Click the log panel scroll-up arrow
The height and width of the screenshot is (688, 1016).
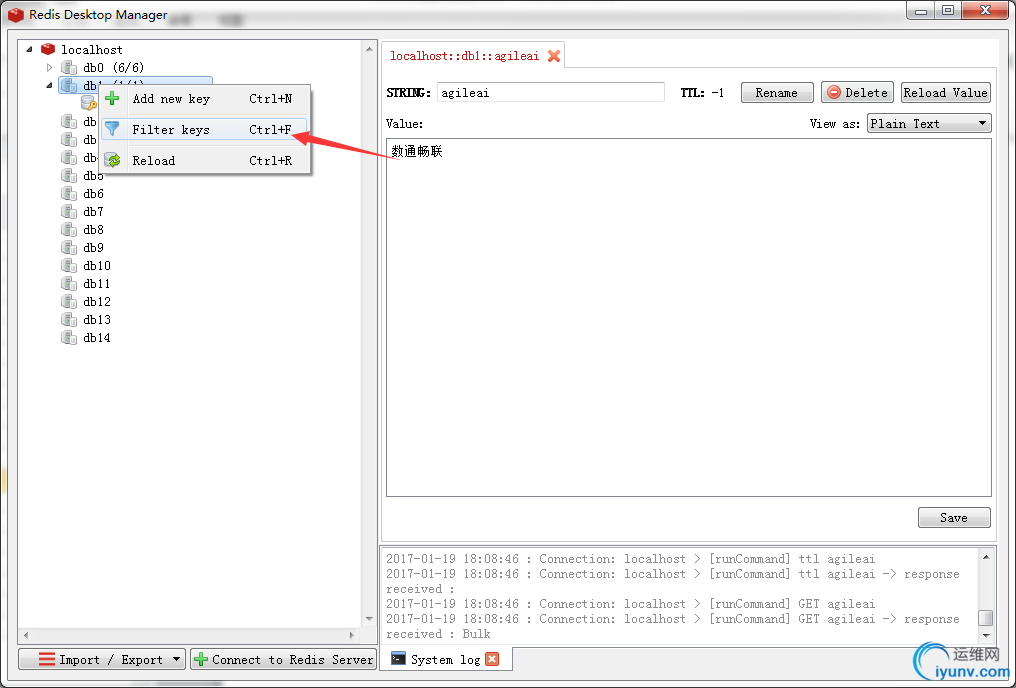coord(986,557)
